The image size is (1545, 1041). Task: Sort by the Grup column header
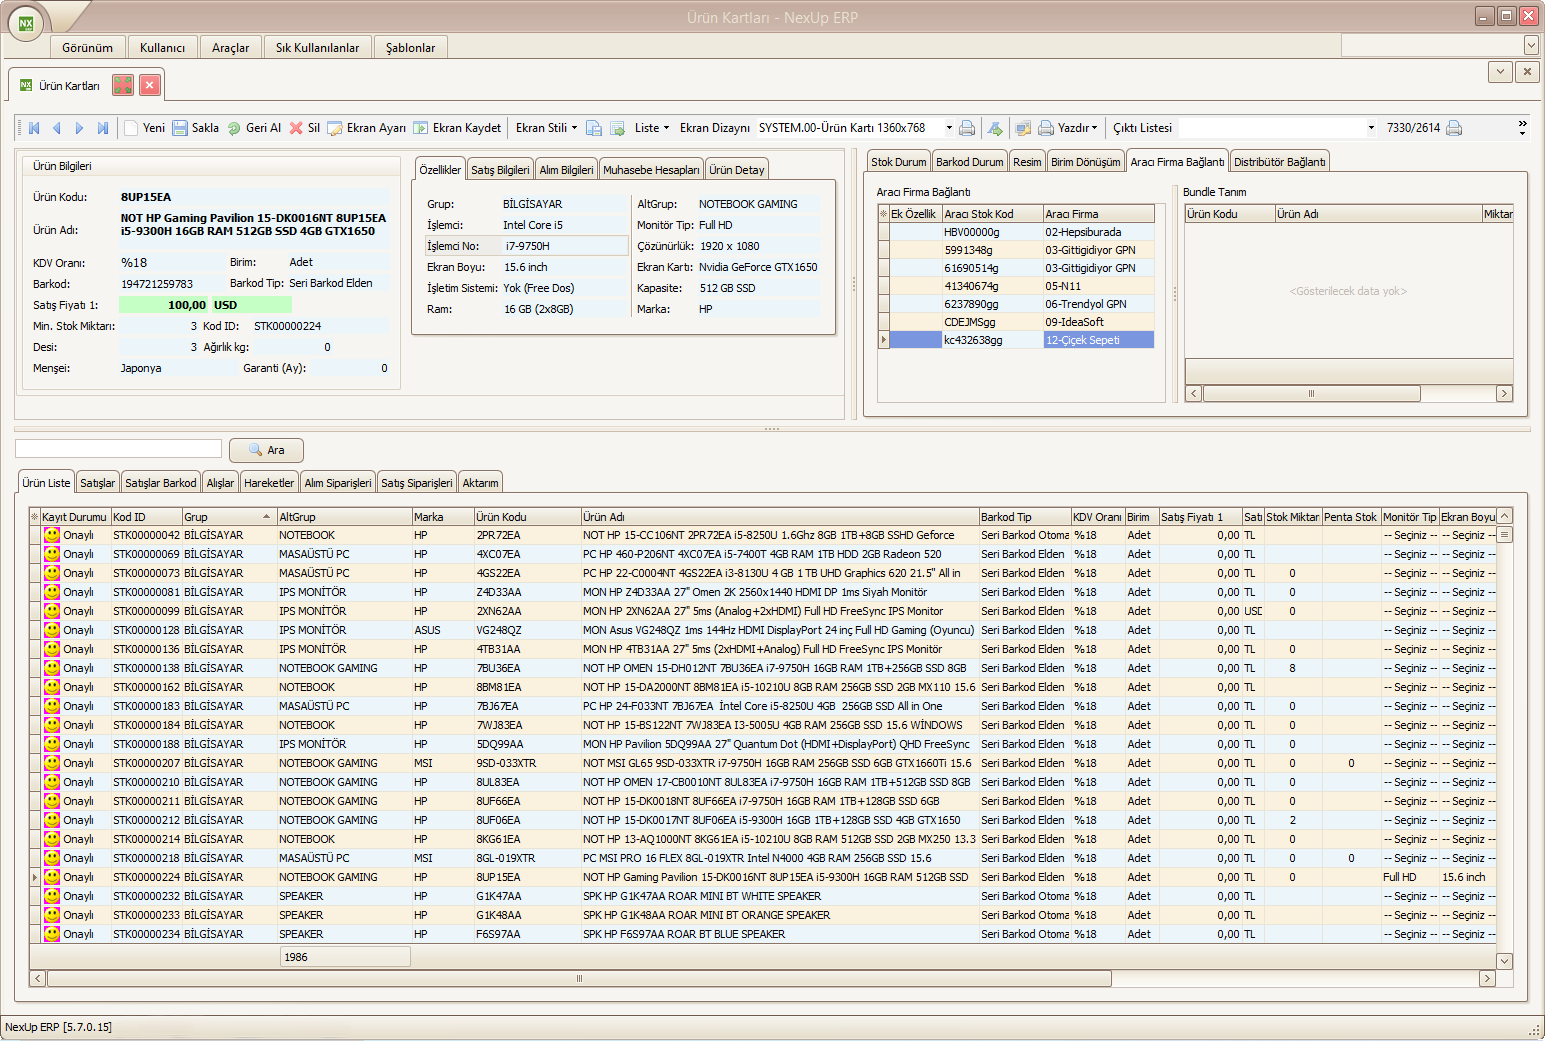tap(228, 517)
